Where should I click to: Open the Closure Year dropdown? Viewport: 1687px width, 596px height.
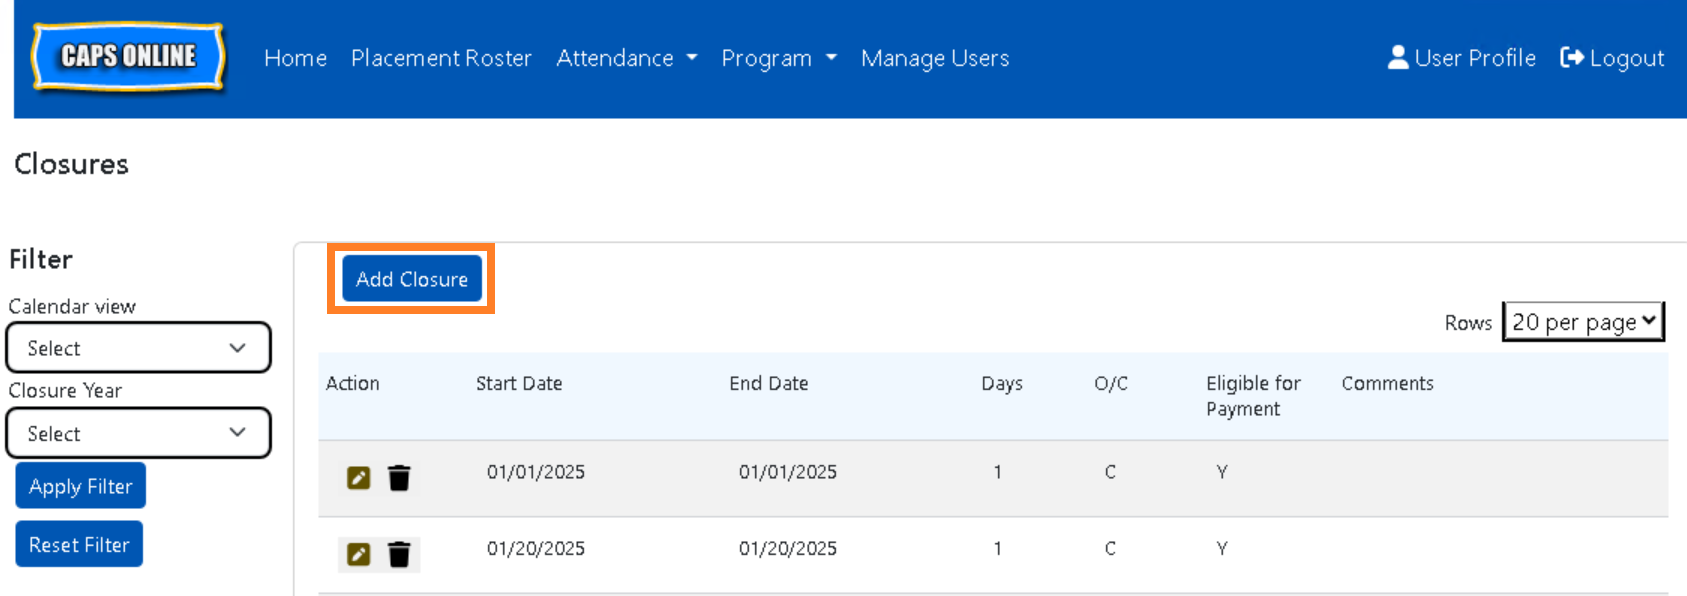coord(138,433)
